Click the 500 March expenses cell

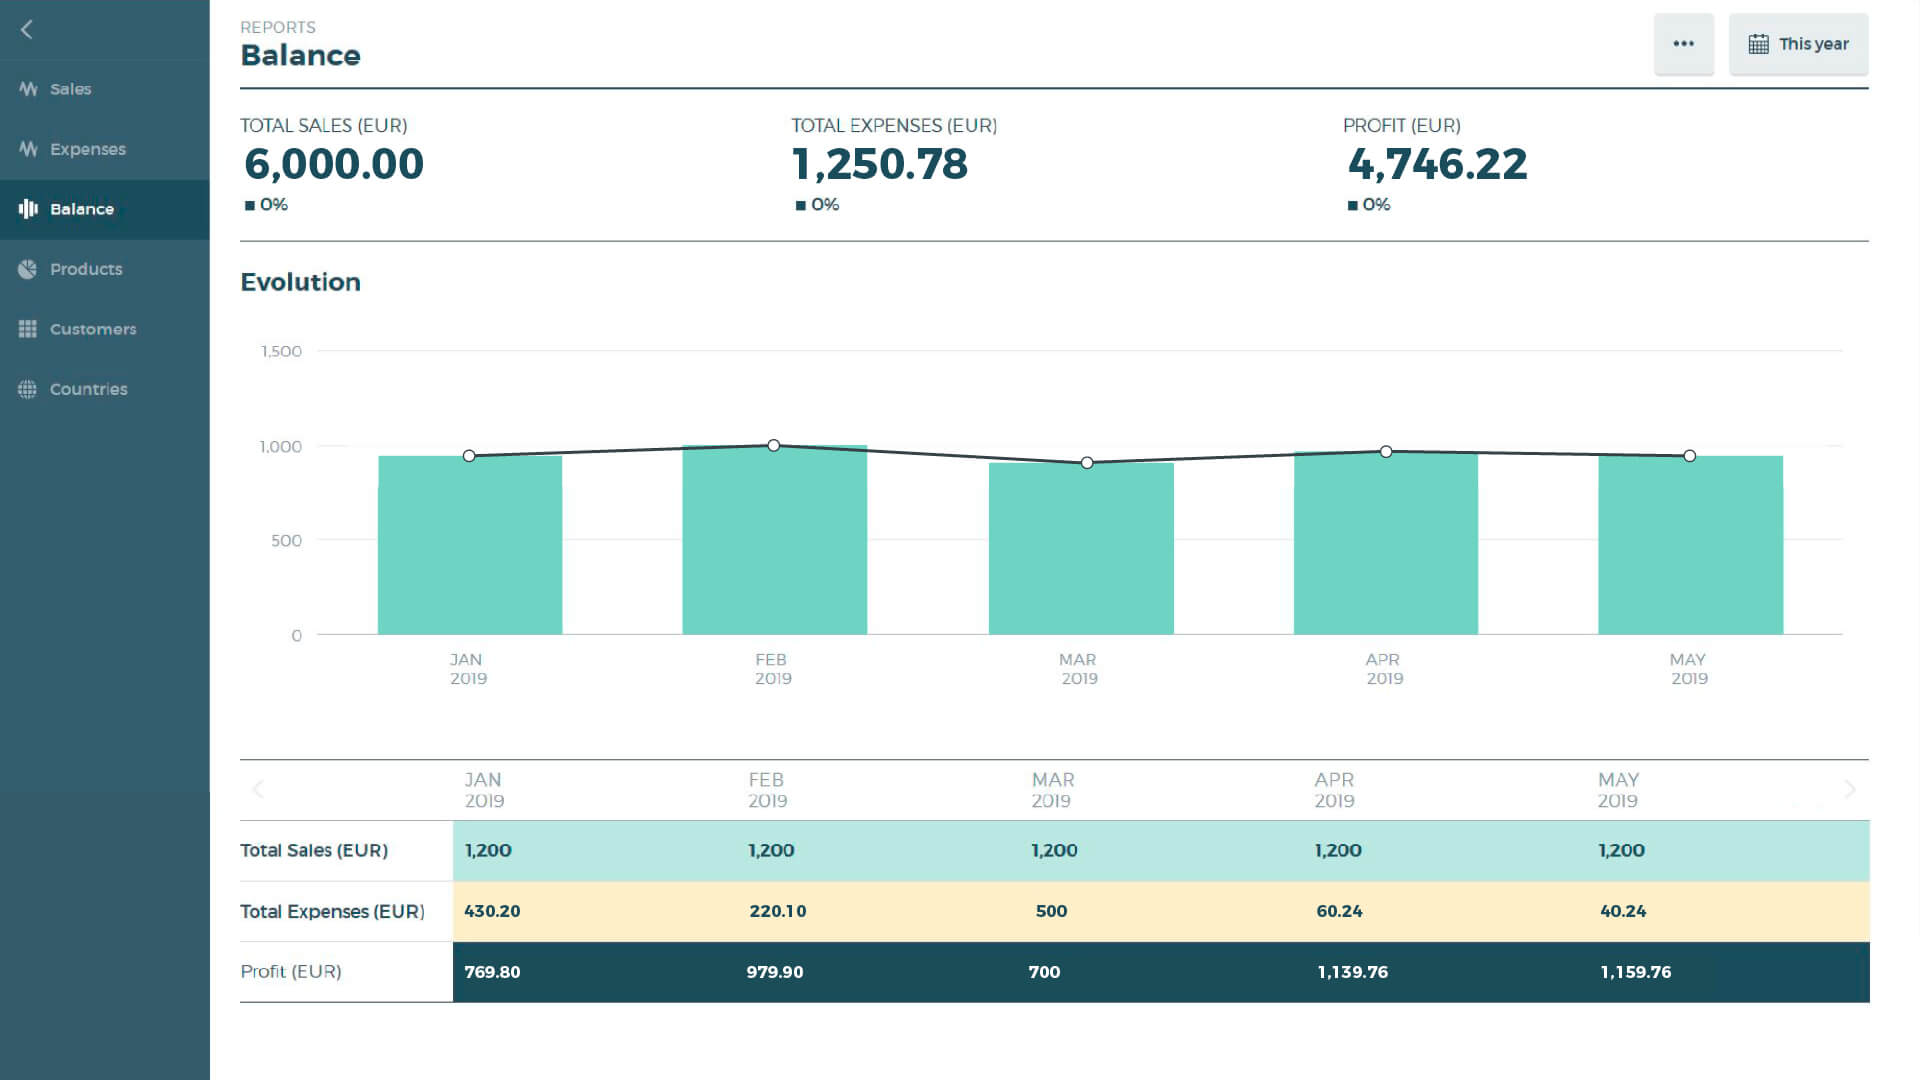point(1052,911)
